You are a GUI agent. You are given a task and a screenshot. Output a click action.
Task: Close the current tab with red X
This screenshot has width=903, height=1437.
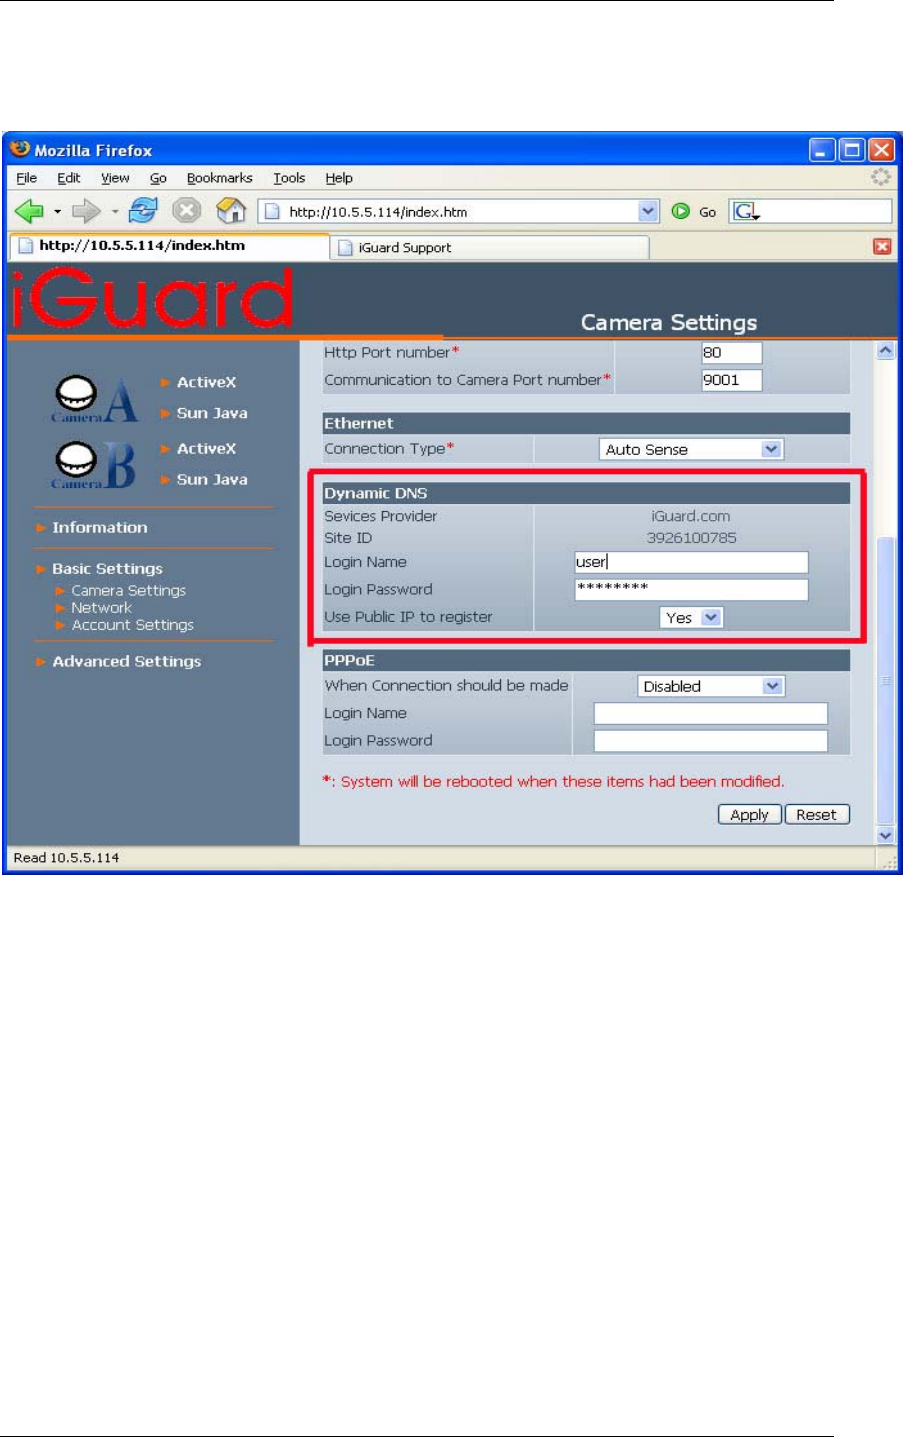click(x=882, y=247)
